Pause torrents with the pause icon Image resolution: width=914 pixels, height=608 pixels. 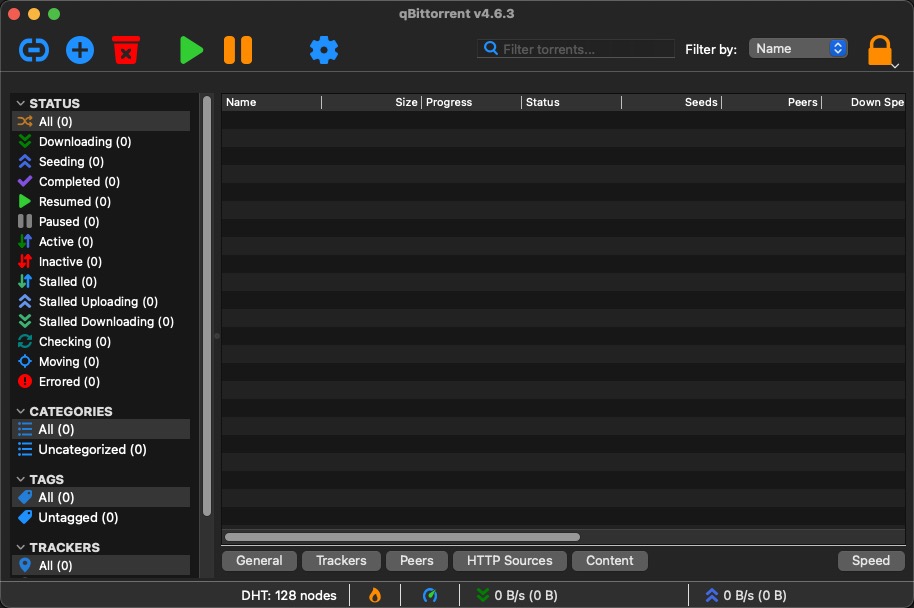(237, 49)
